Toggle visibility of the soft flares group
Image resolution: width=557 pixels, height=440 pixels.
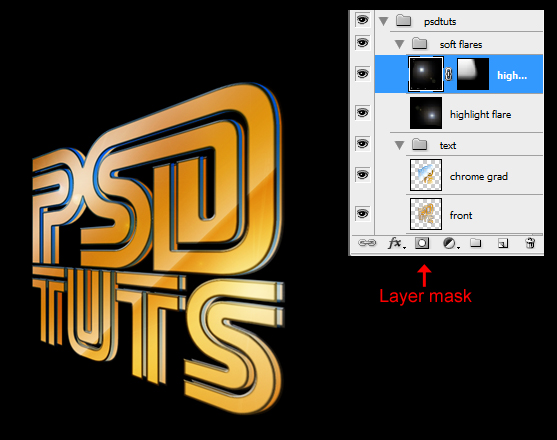[362, 43]
